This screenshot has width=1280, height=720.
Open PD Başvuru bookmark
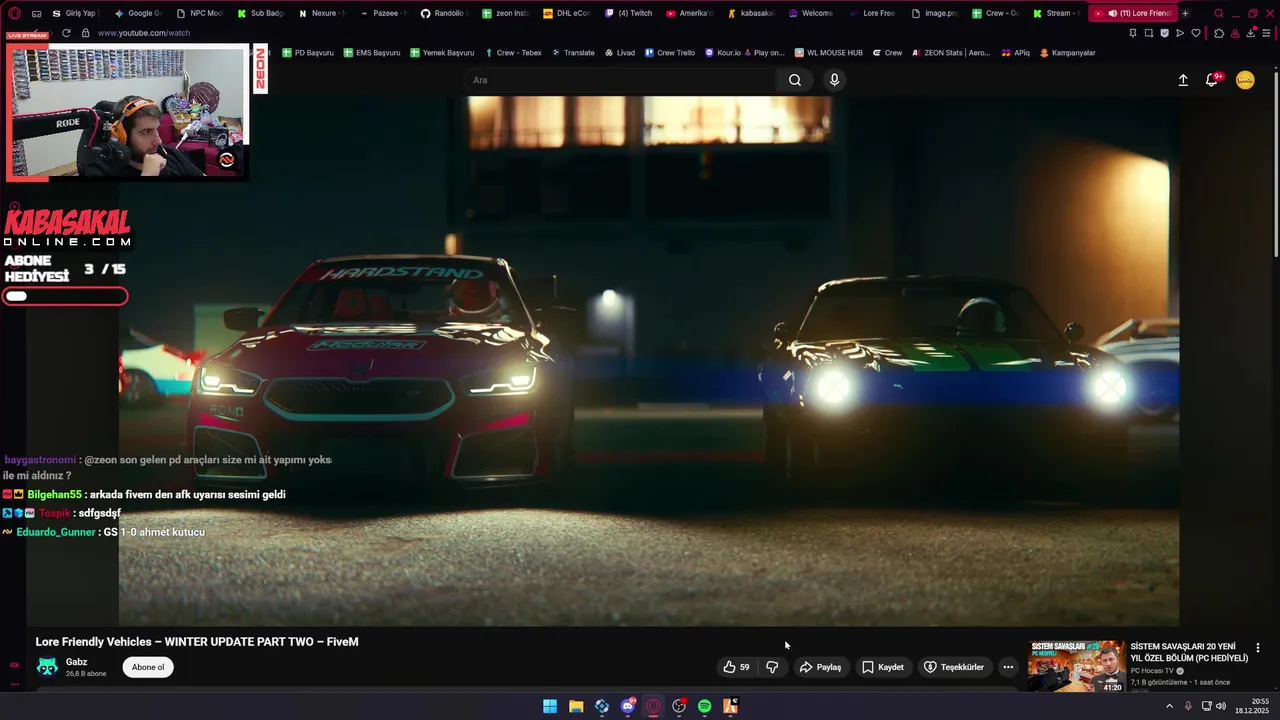point(308,53)
